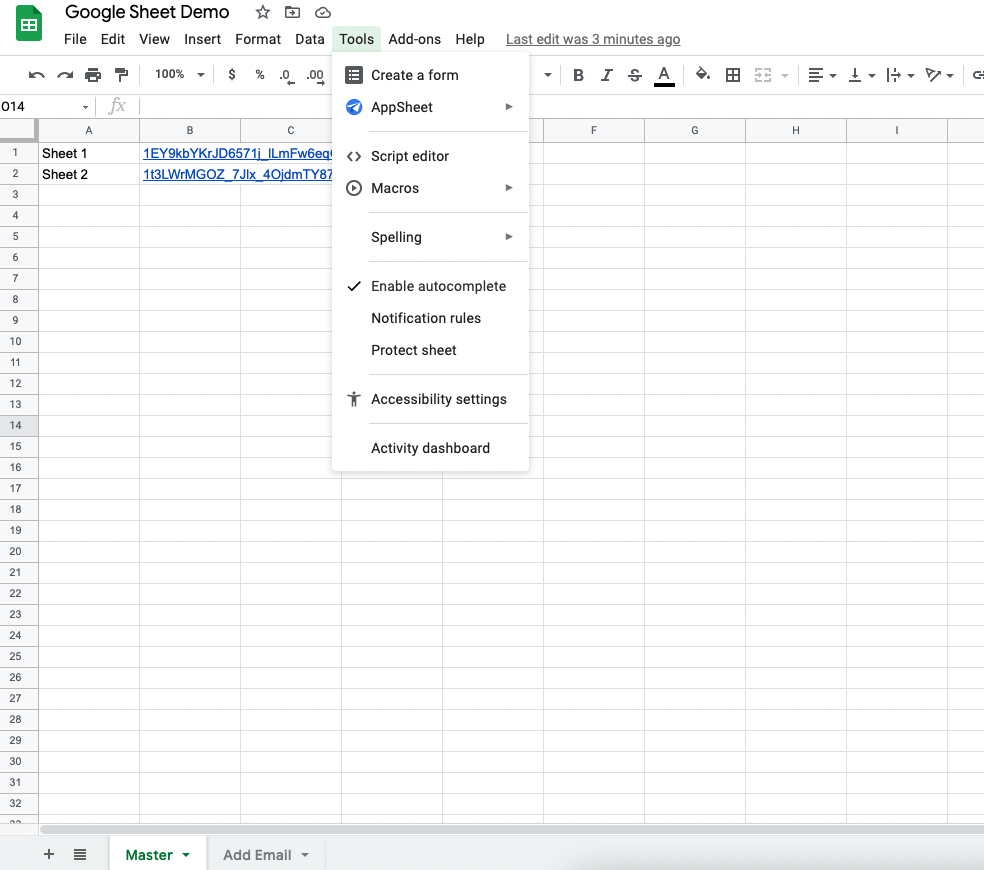Viewport: 984px width, 870px height.
Task: Open the File menu
Action: tap(75, 39)
